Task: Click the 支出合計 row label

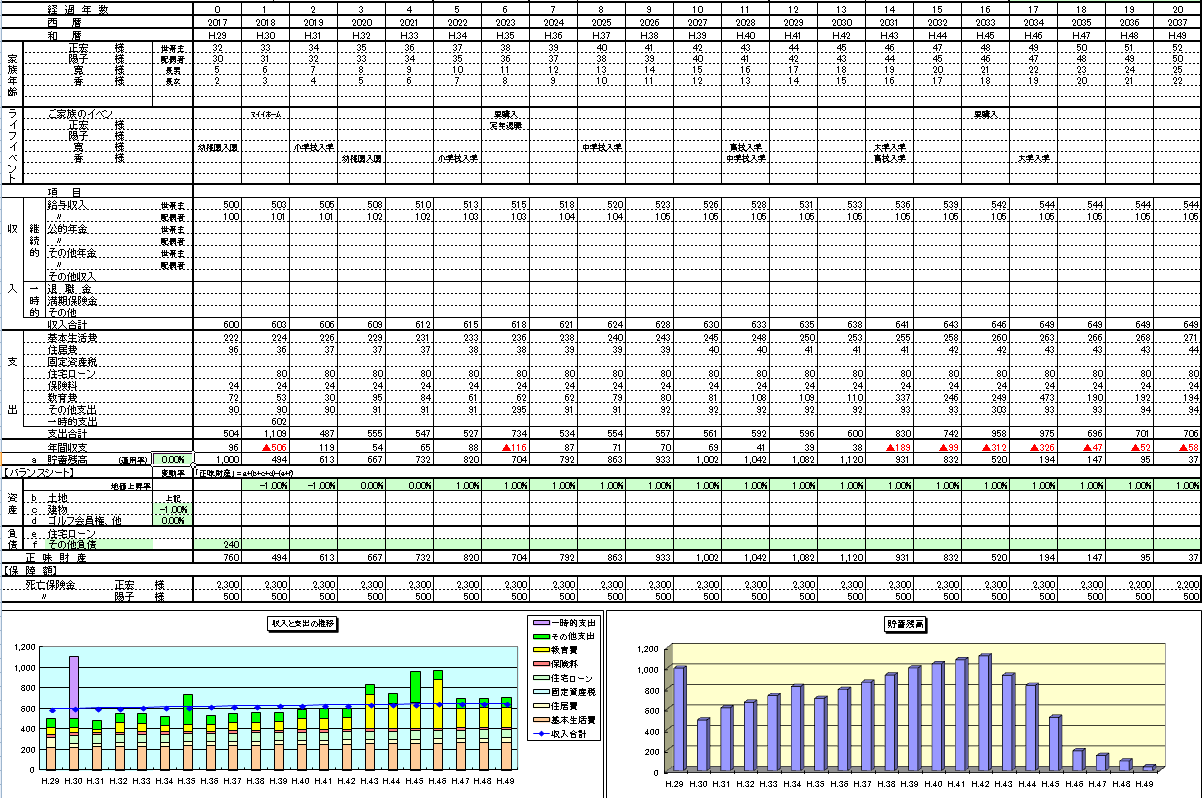Action: 70,434
